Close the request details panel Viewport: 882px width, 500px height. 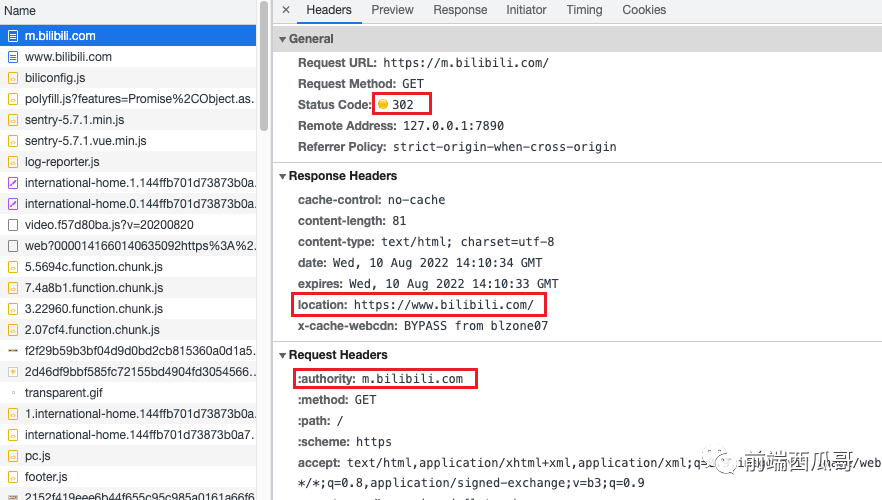[x=286, y=10]
